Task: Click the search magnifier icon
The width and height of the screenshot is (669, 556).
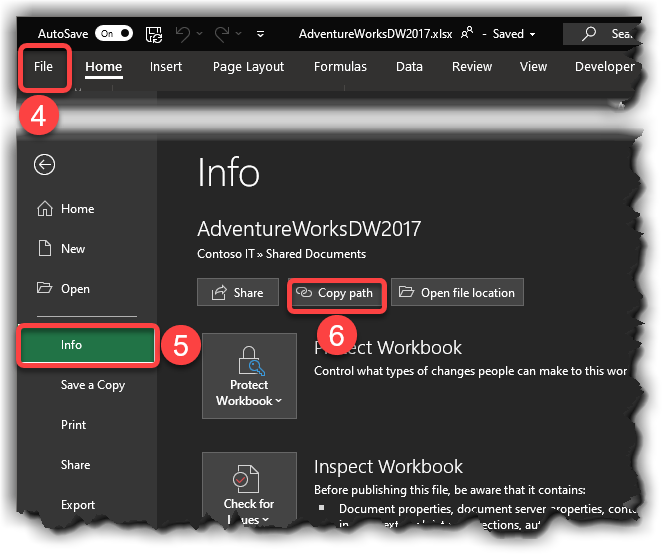Action: click(x=589, y=33)
